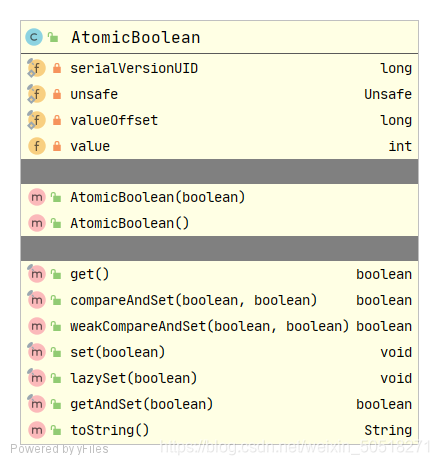
Task: Click the public visibility icon next to AtomicBoolean title
Action: pos(53,37)
